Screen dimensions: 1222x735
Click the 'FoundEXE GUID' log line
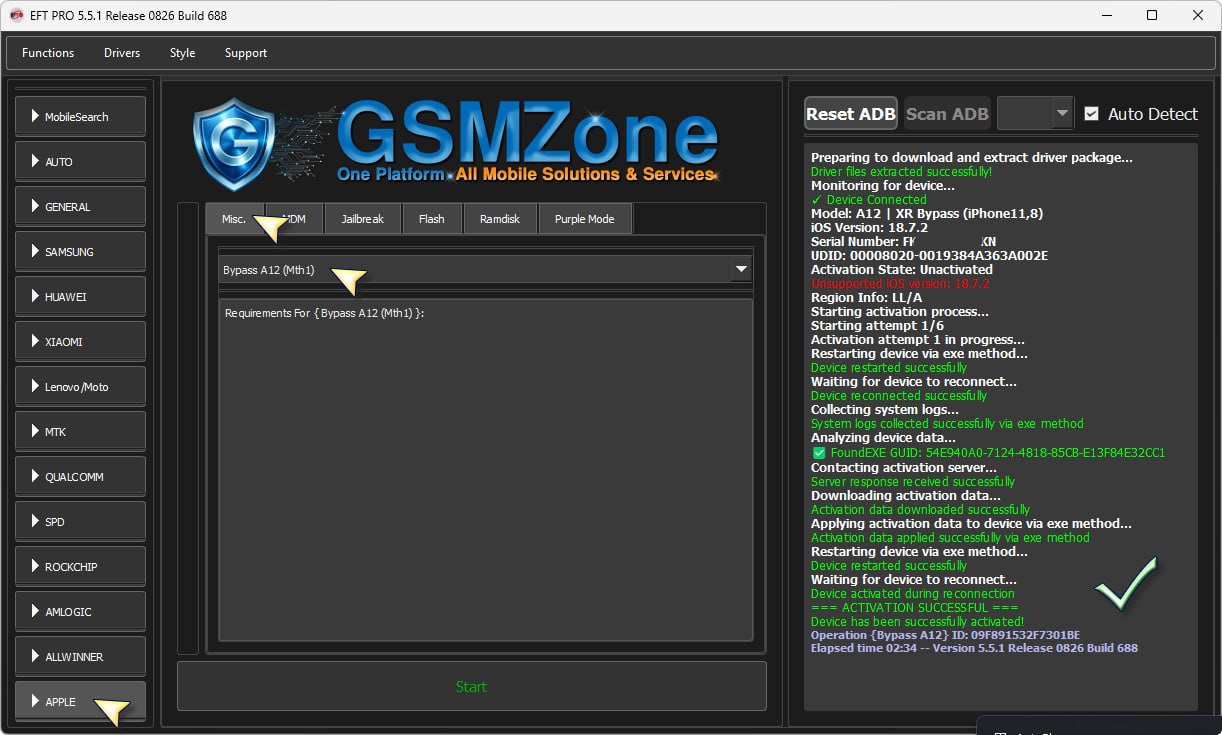(x=989, y=453)
